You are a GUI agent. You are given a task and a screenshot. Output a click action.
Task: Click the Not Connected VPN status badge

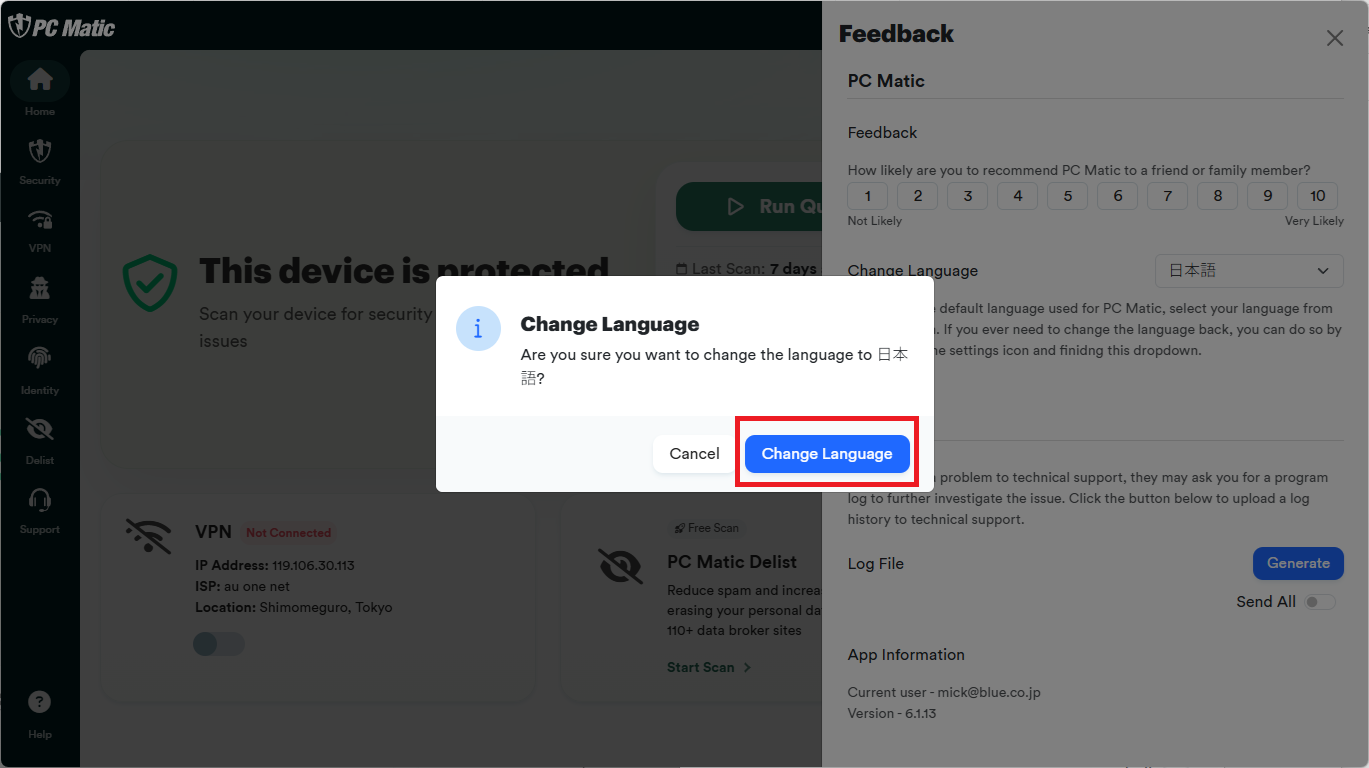pyautogui.click(x=289, y=533)
